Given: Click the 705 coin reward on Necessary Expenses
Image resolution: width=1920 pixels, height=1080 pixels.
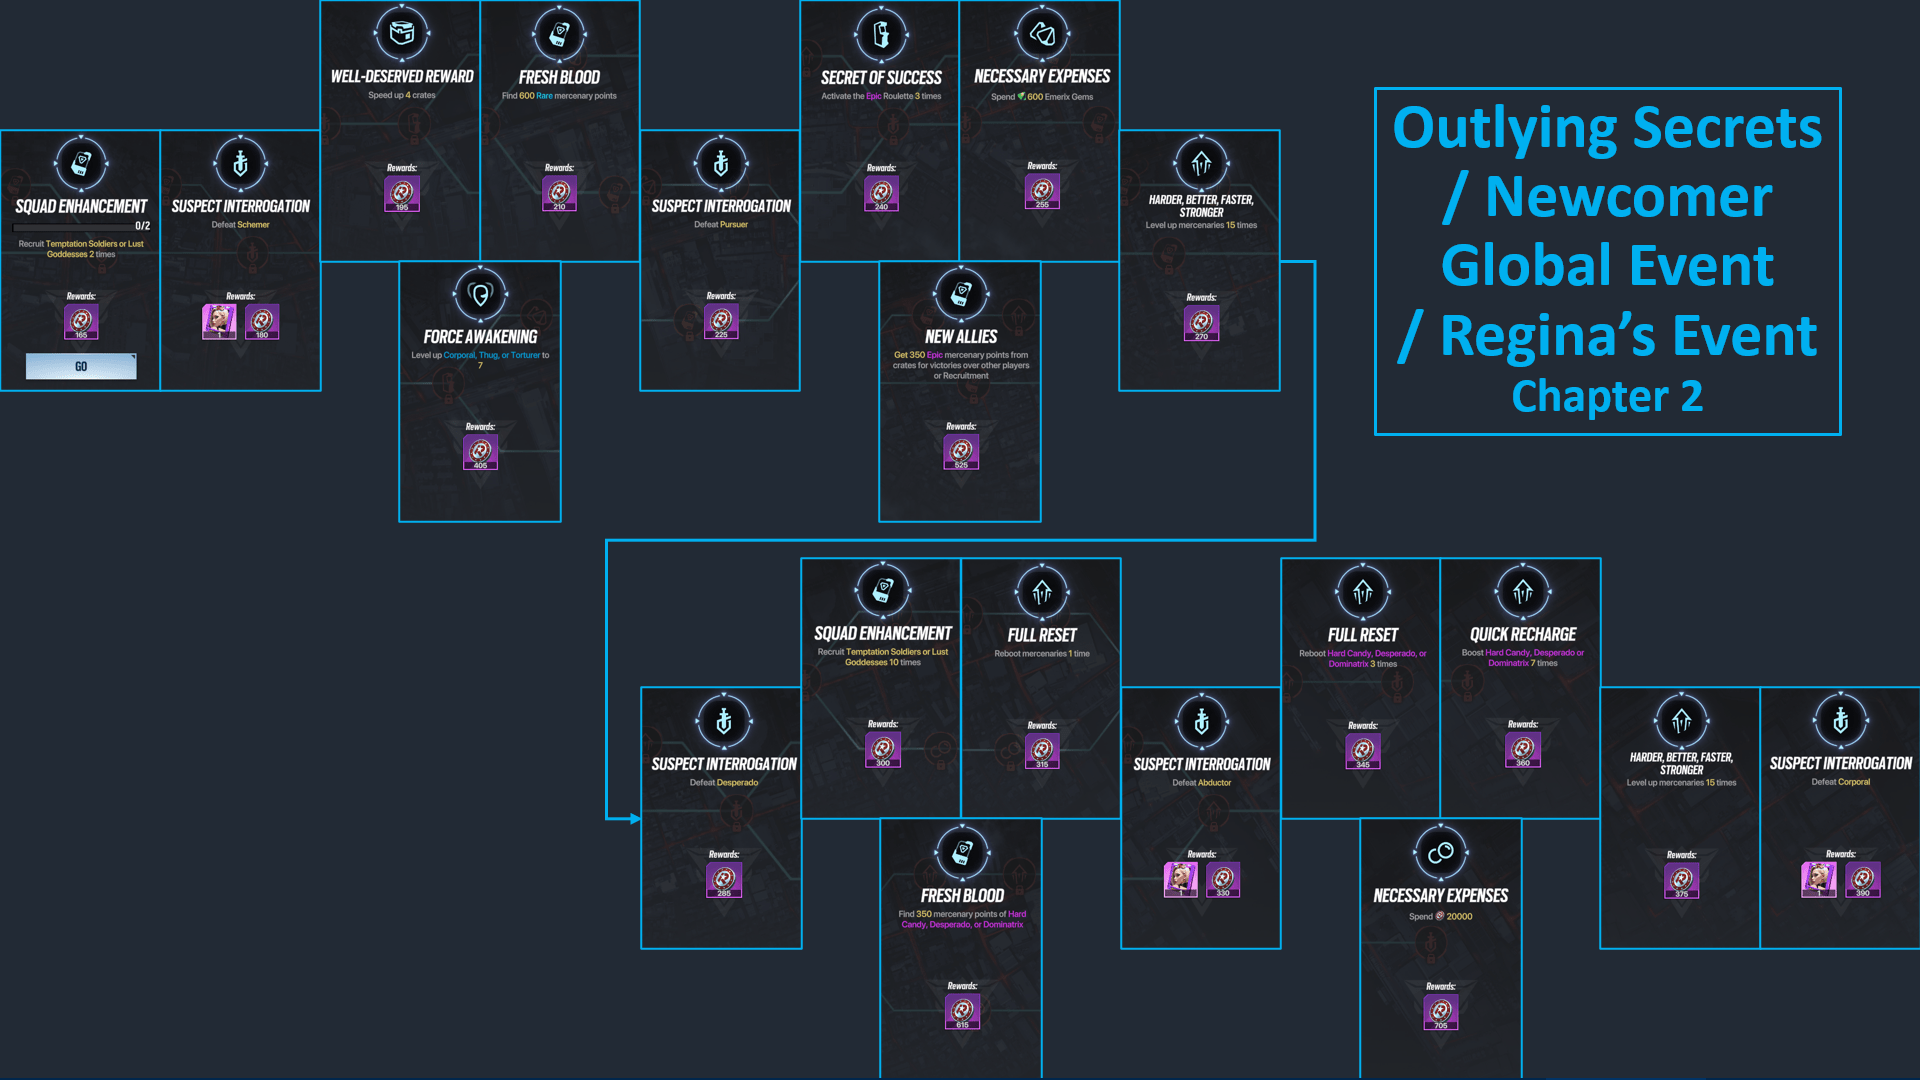Looking at the screenshot, I should pyautogui.click(x=1440, y=1012).
